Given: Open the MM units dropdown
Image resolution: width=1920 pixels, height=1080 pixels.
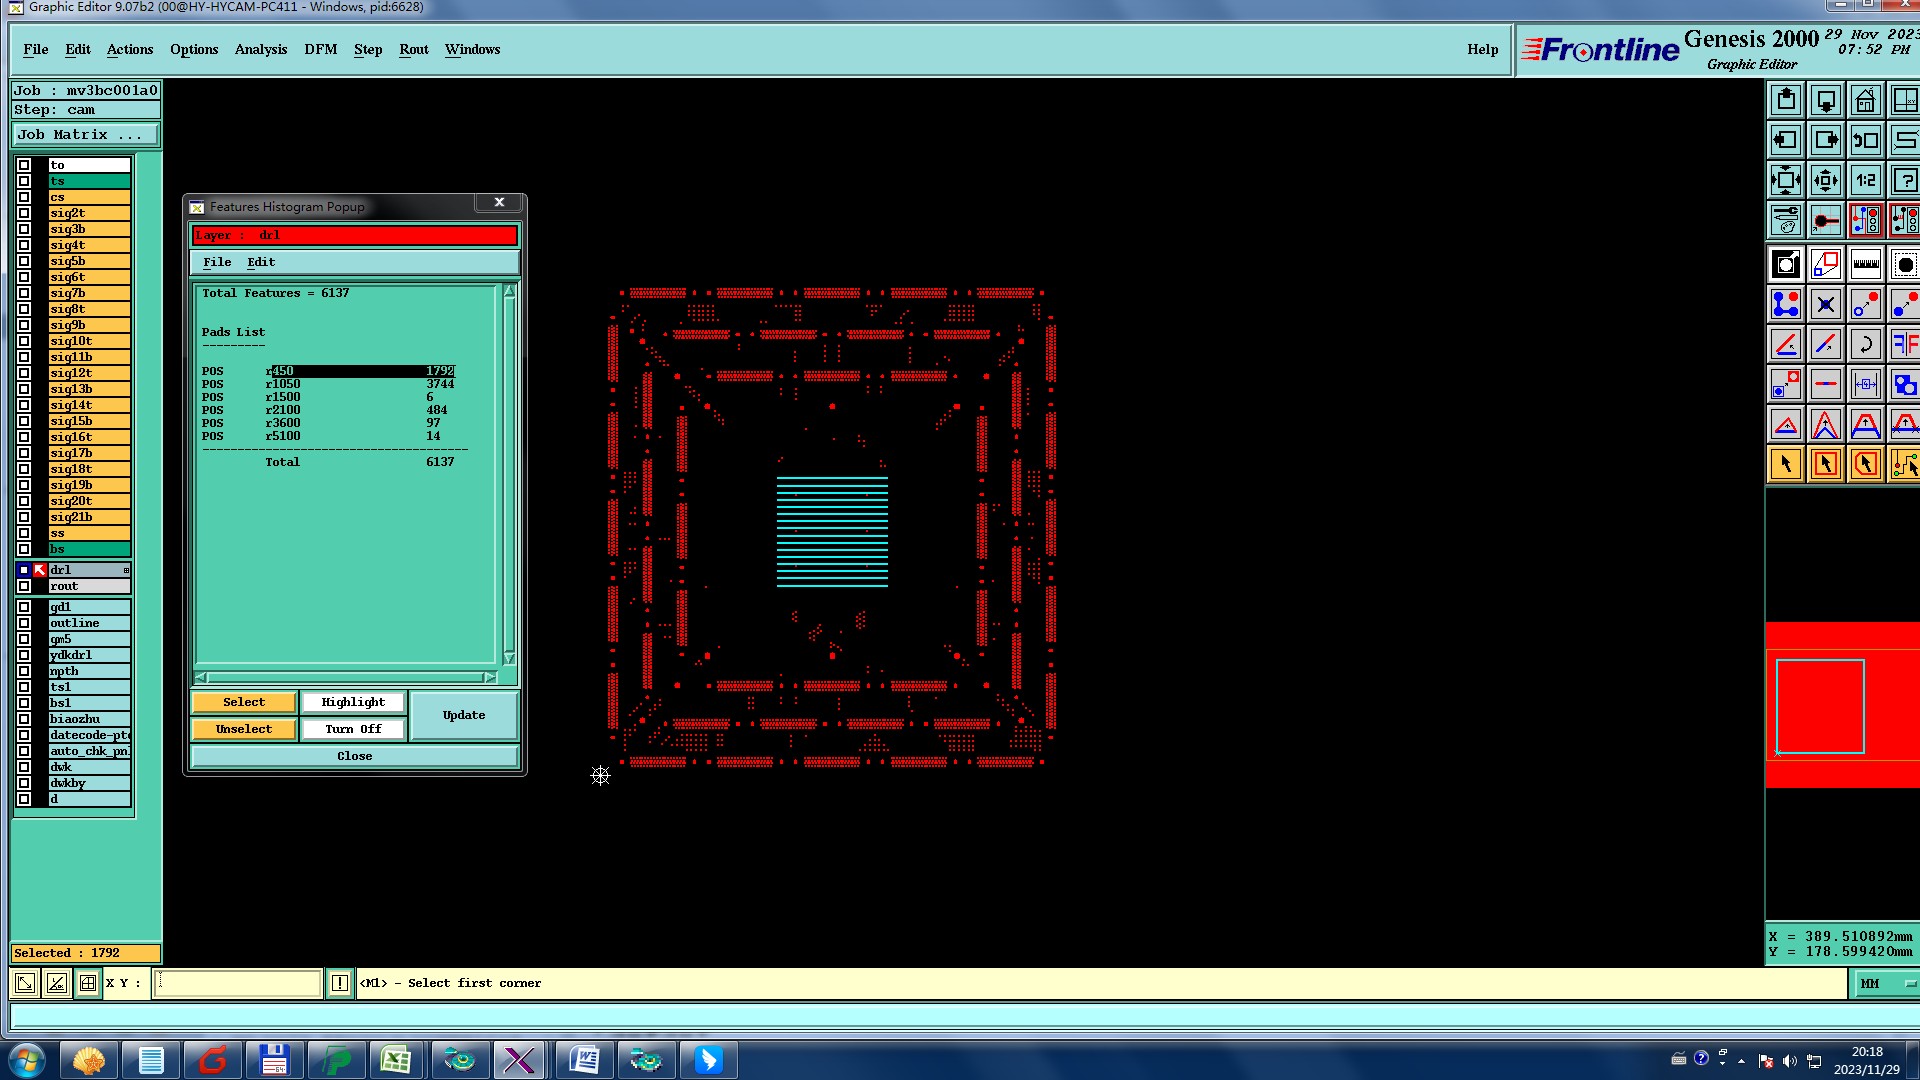Looking at the screenshot, I should (x=1886, y=984).
